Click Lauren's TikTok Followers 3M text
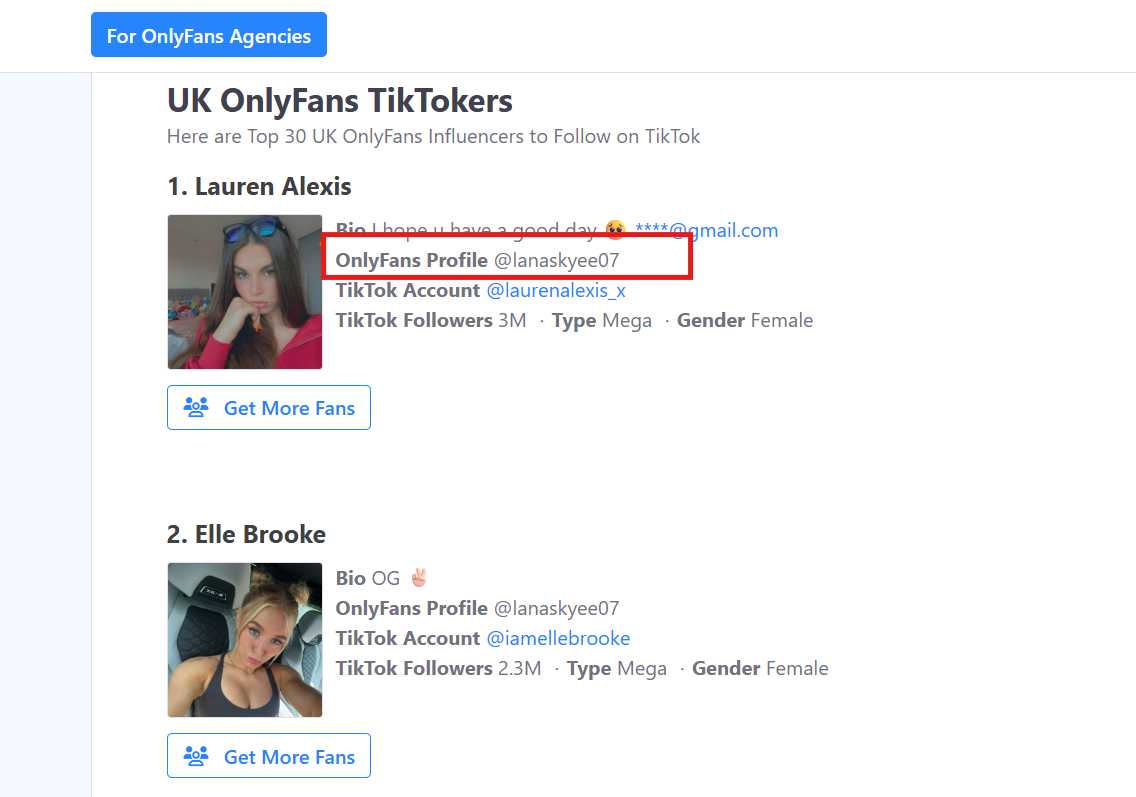 (x=431, y=320)
